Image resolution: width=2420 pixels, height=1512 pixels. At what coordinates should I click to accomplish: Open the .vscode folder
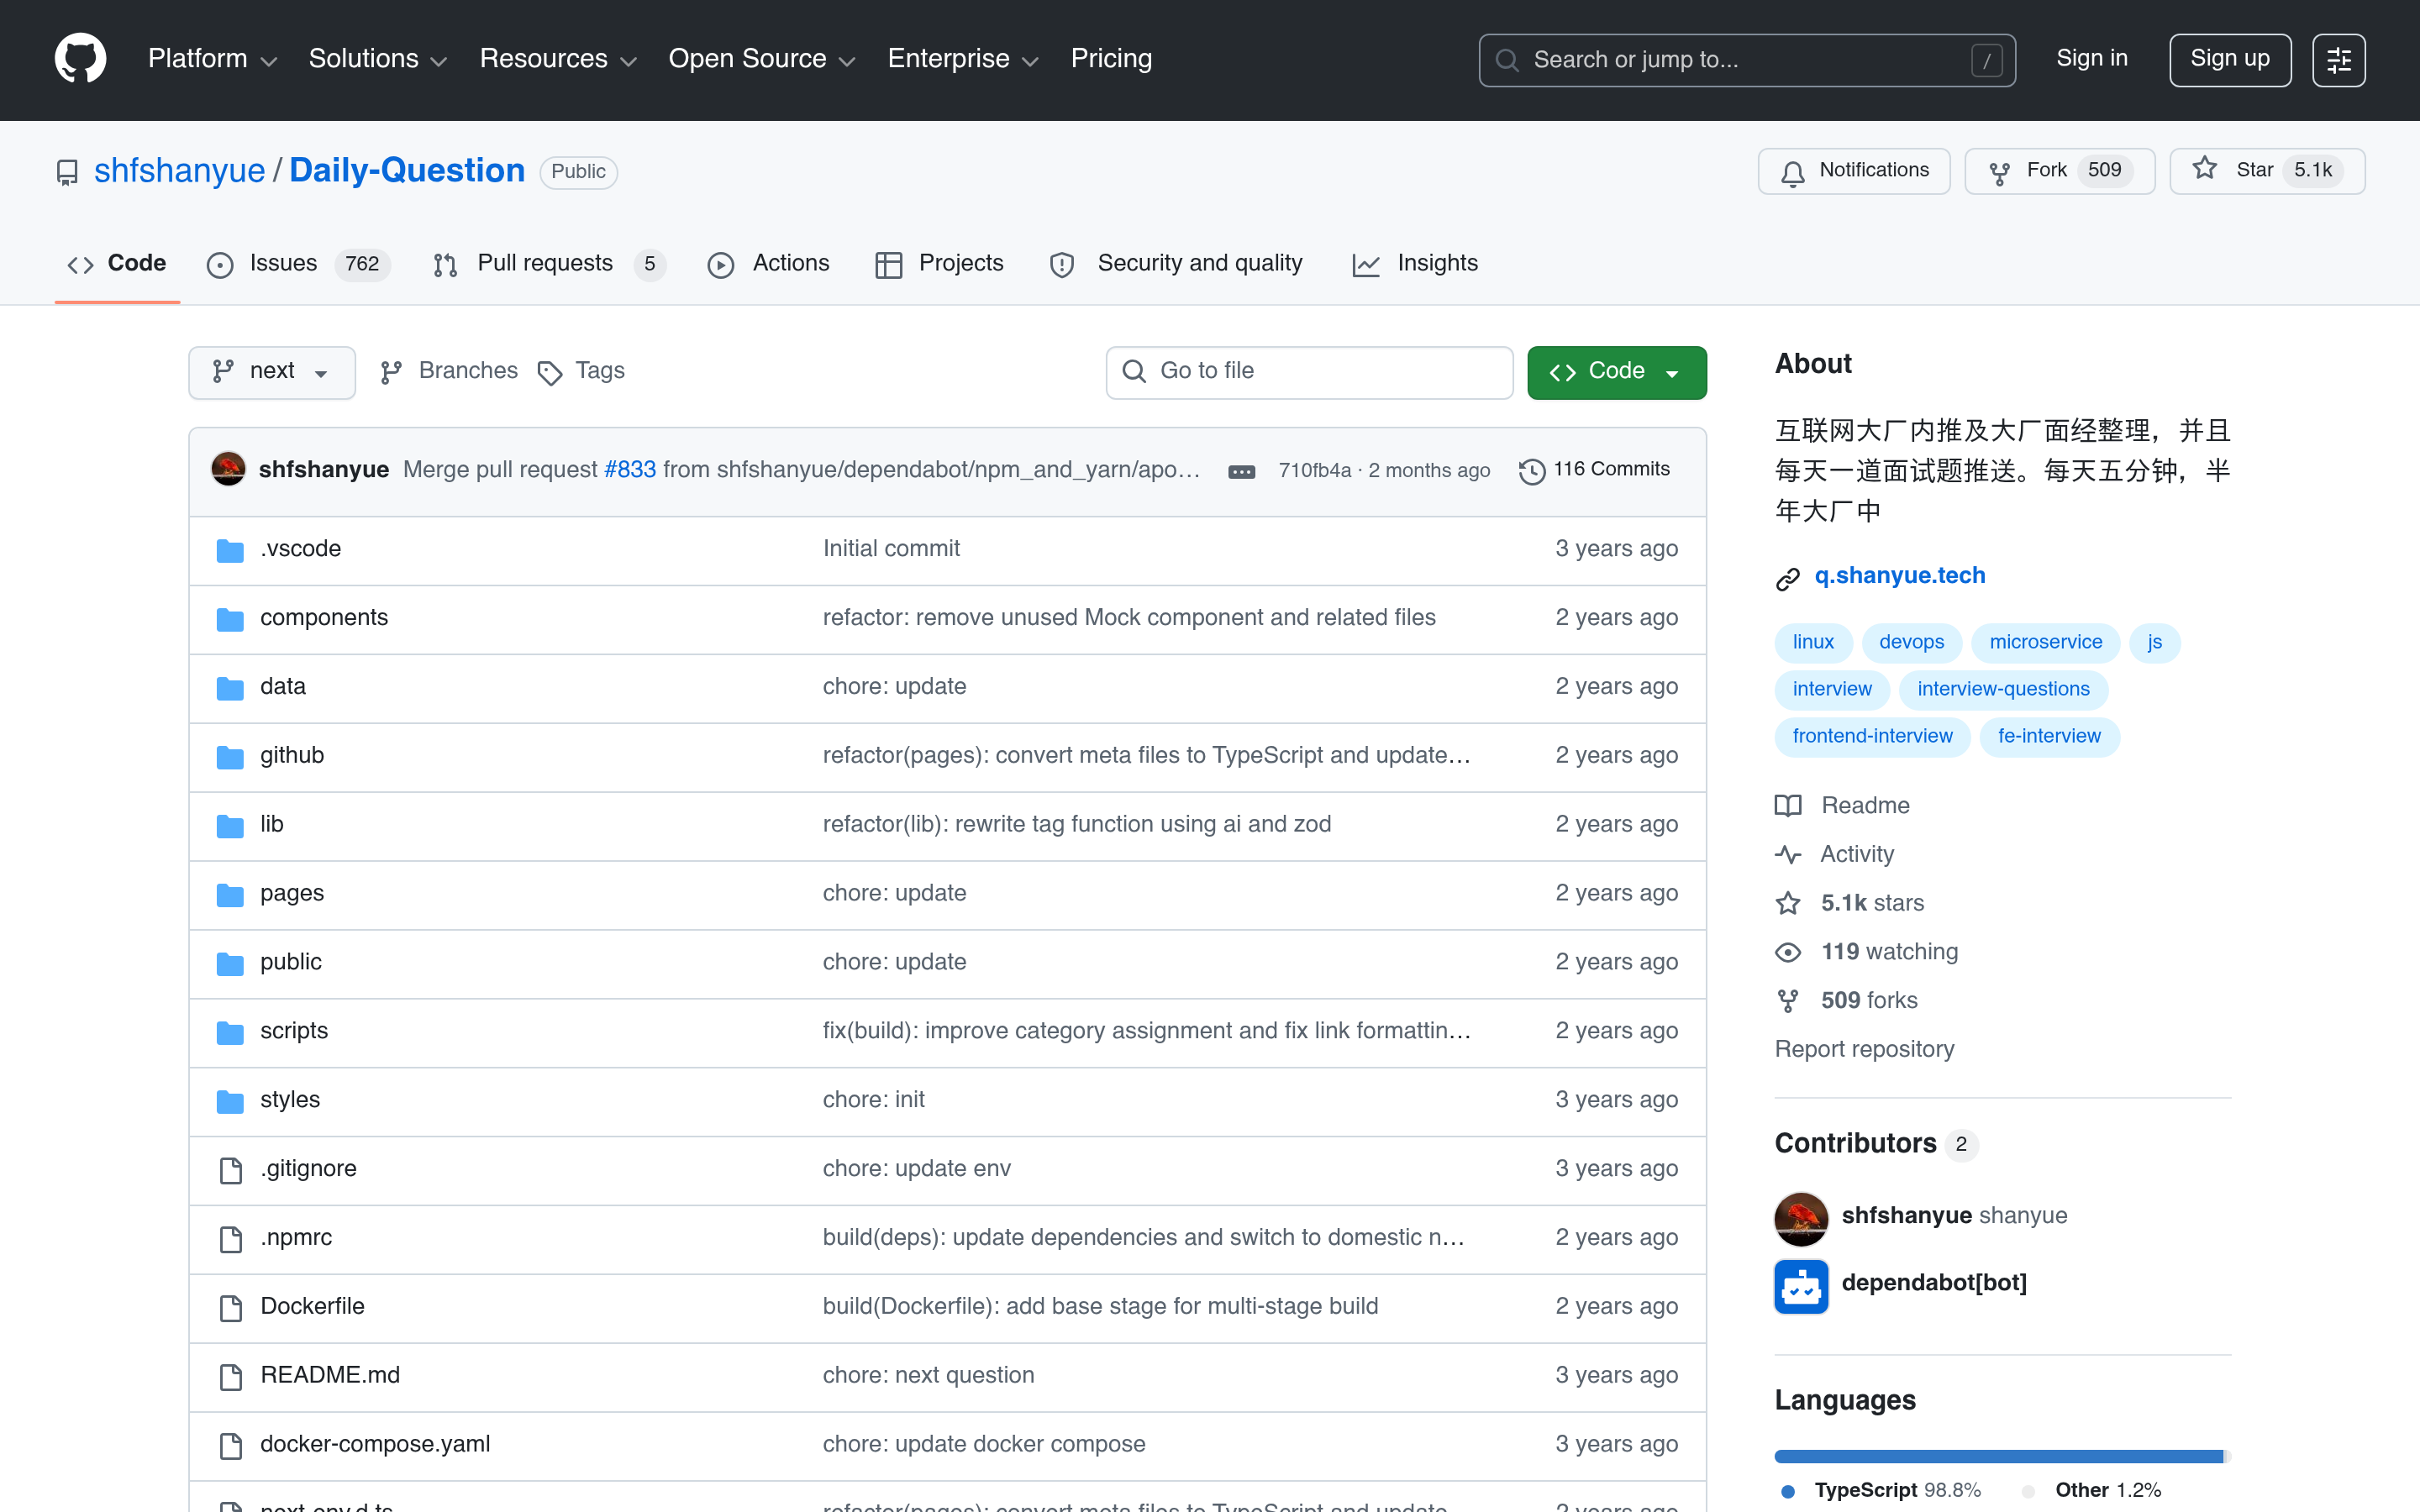pos(300,549)
